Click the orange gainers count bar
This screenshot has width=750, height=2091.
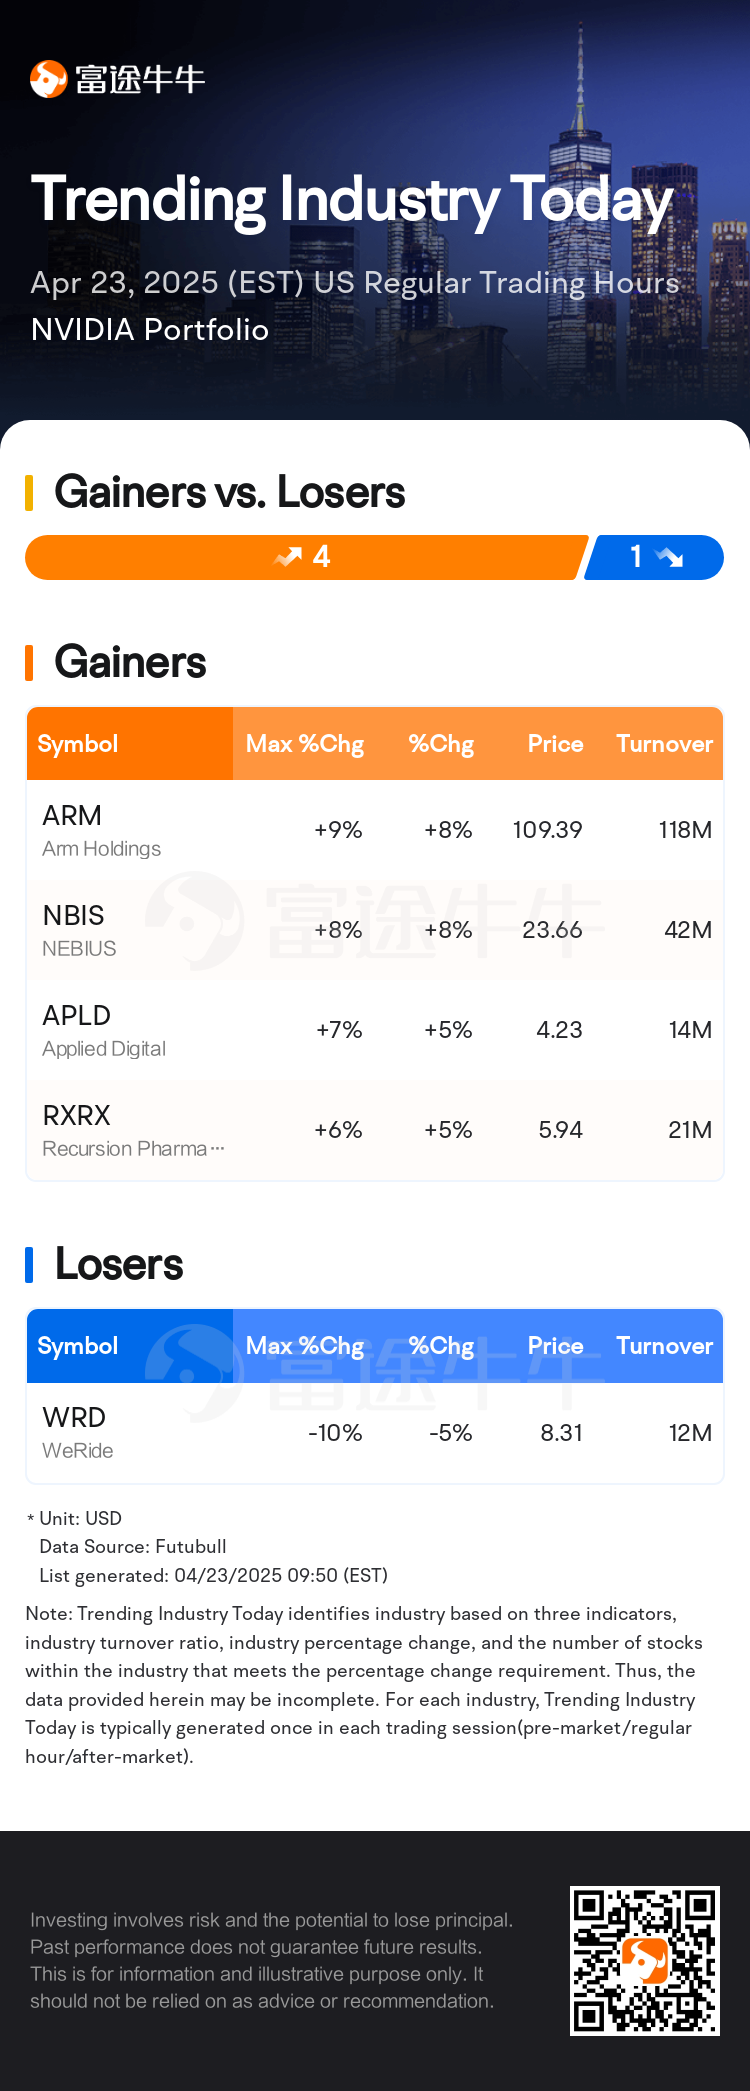(x=306, y=557)
